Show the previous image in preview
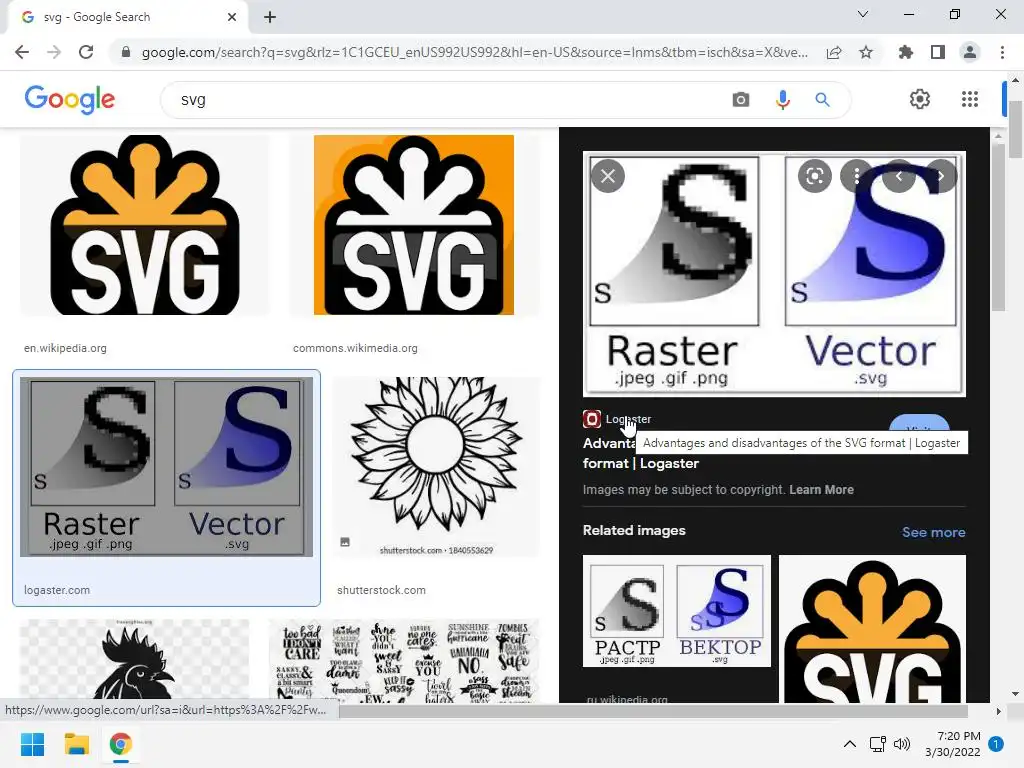Viewport: 1024px width, 768px height. tap(899, 176)
